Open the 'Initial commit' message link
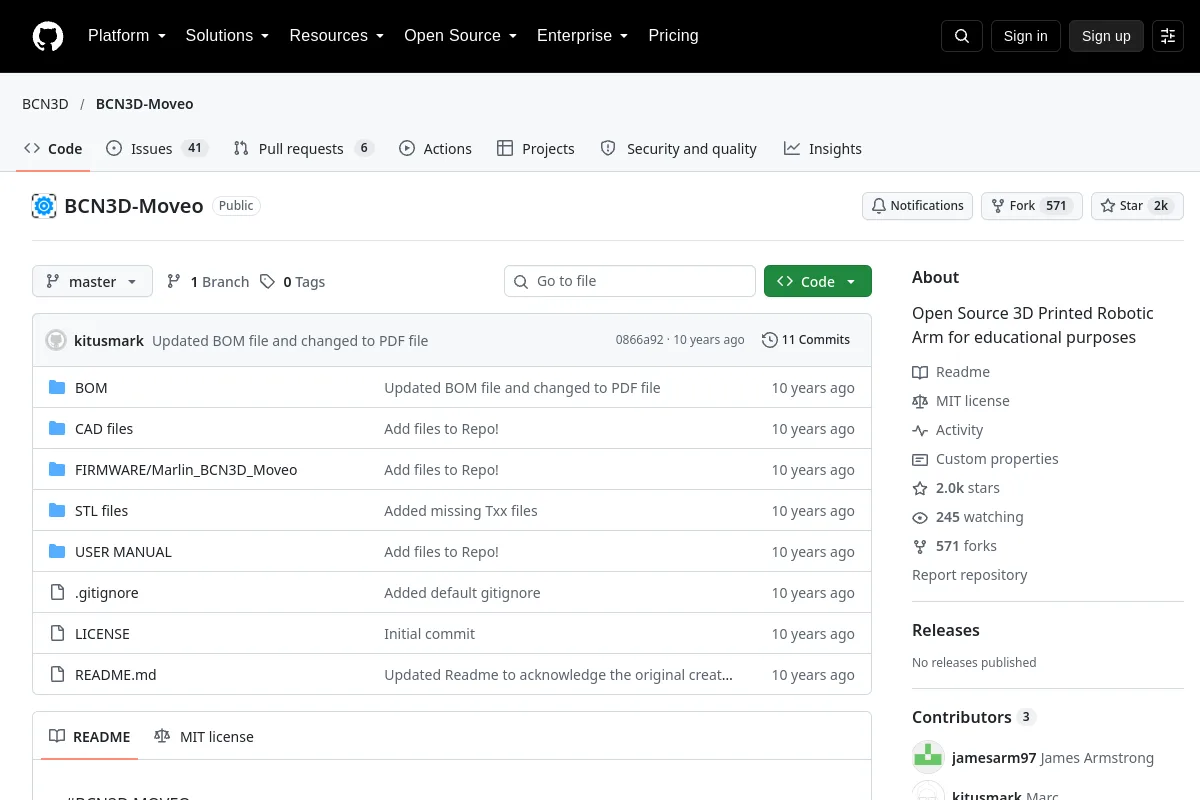This screenshot has height=800, width=1200. point(430,634)
